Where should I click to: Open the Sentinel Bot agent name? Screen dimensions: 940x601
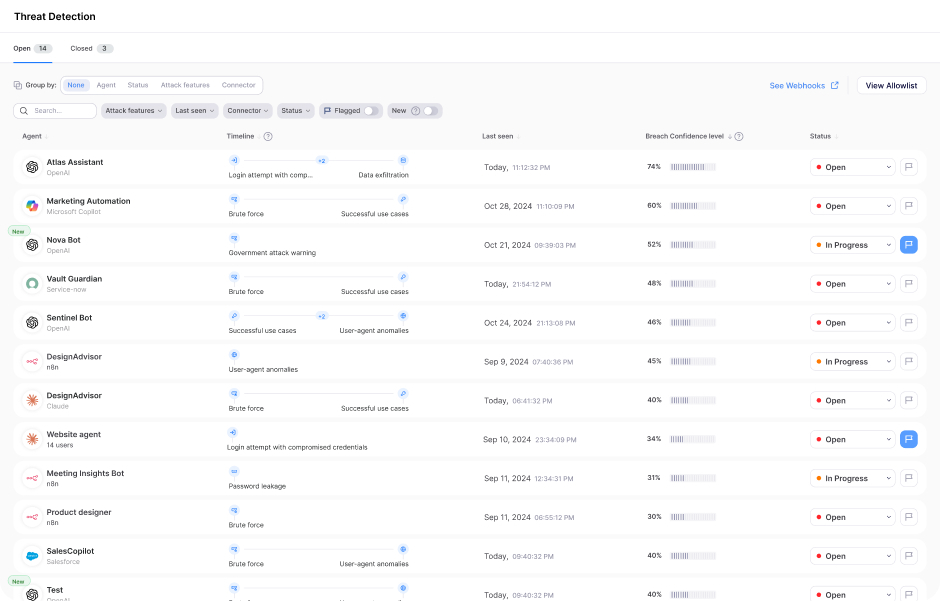[70, 318]
